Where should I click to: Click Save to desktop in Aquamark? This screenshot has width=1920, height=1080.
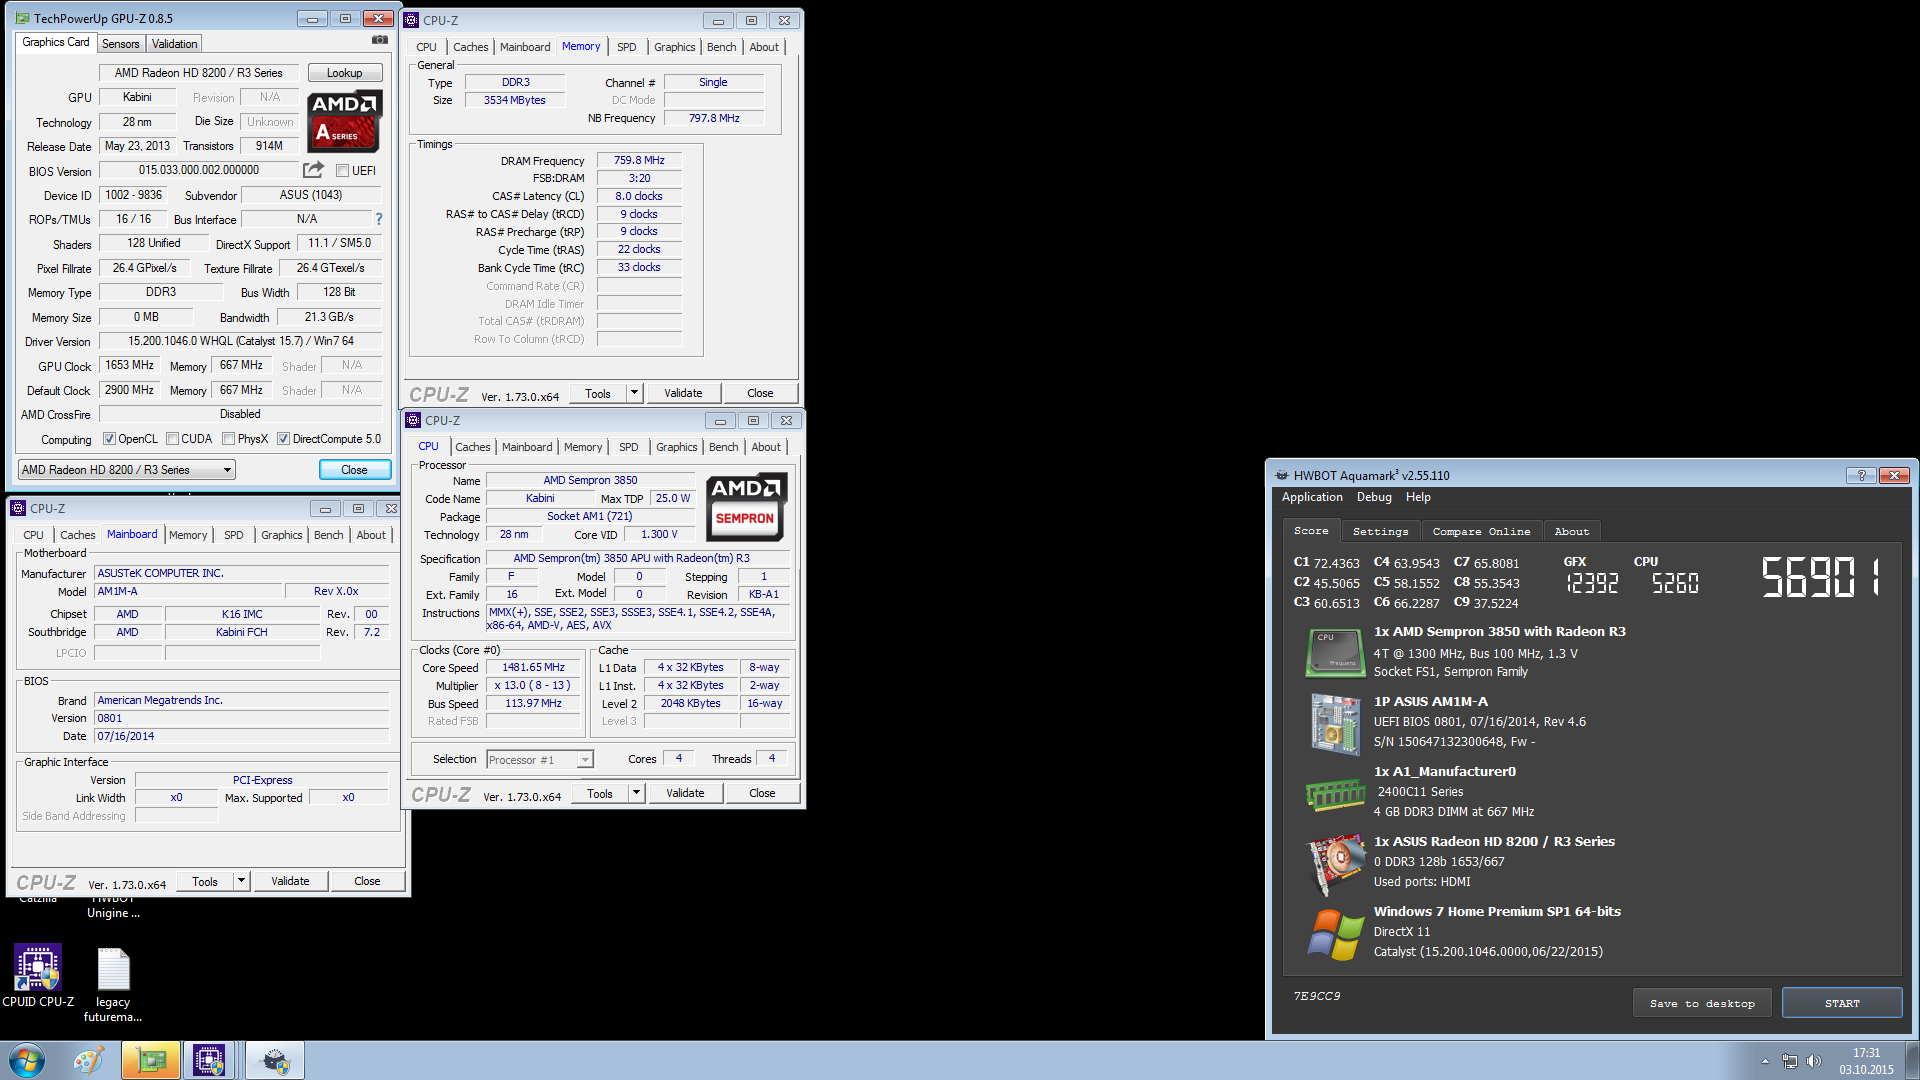(1702, 1003)
